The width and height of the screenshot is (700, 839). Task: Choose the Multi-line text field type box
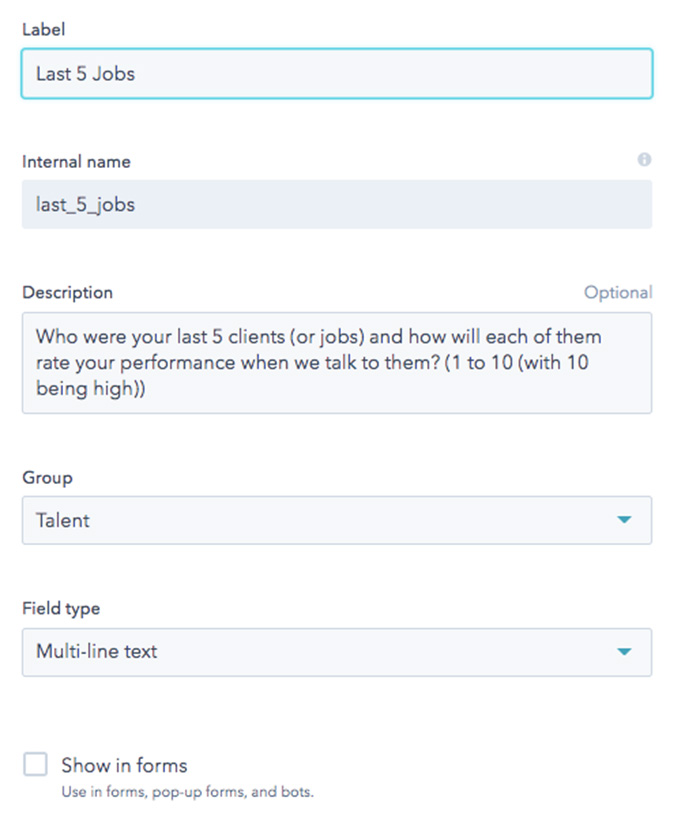tap(337, 652)
